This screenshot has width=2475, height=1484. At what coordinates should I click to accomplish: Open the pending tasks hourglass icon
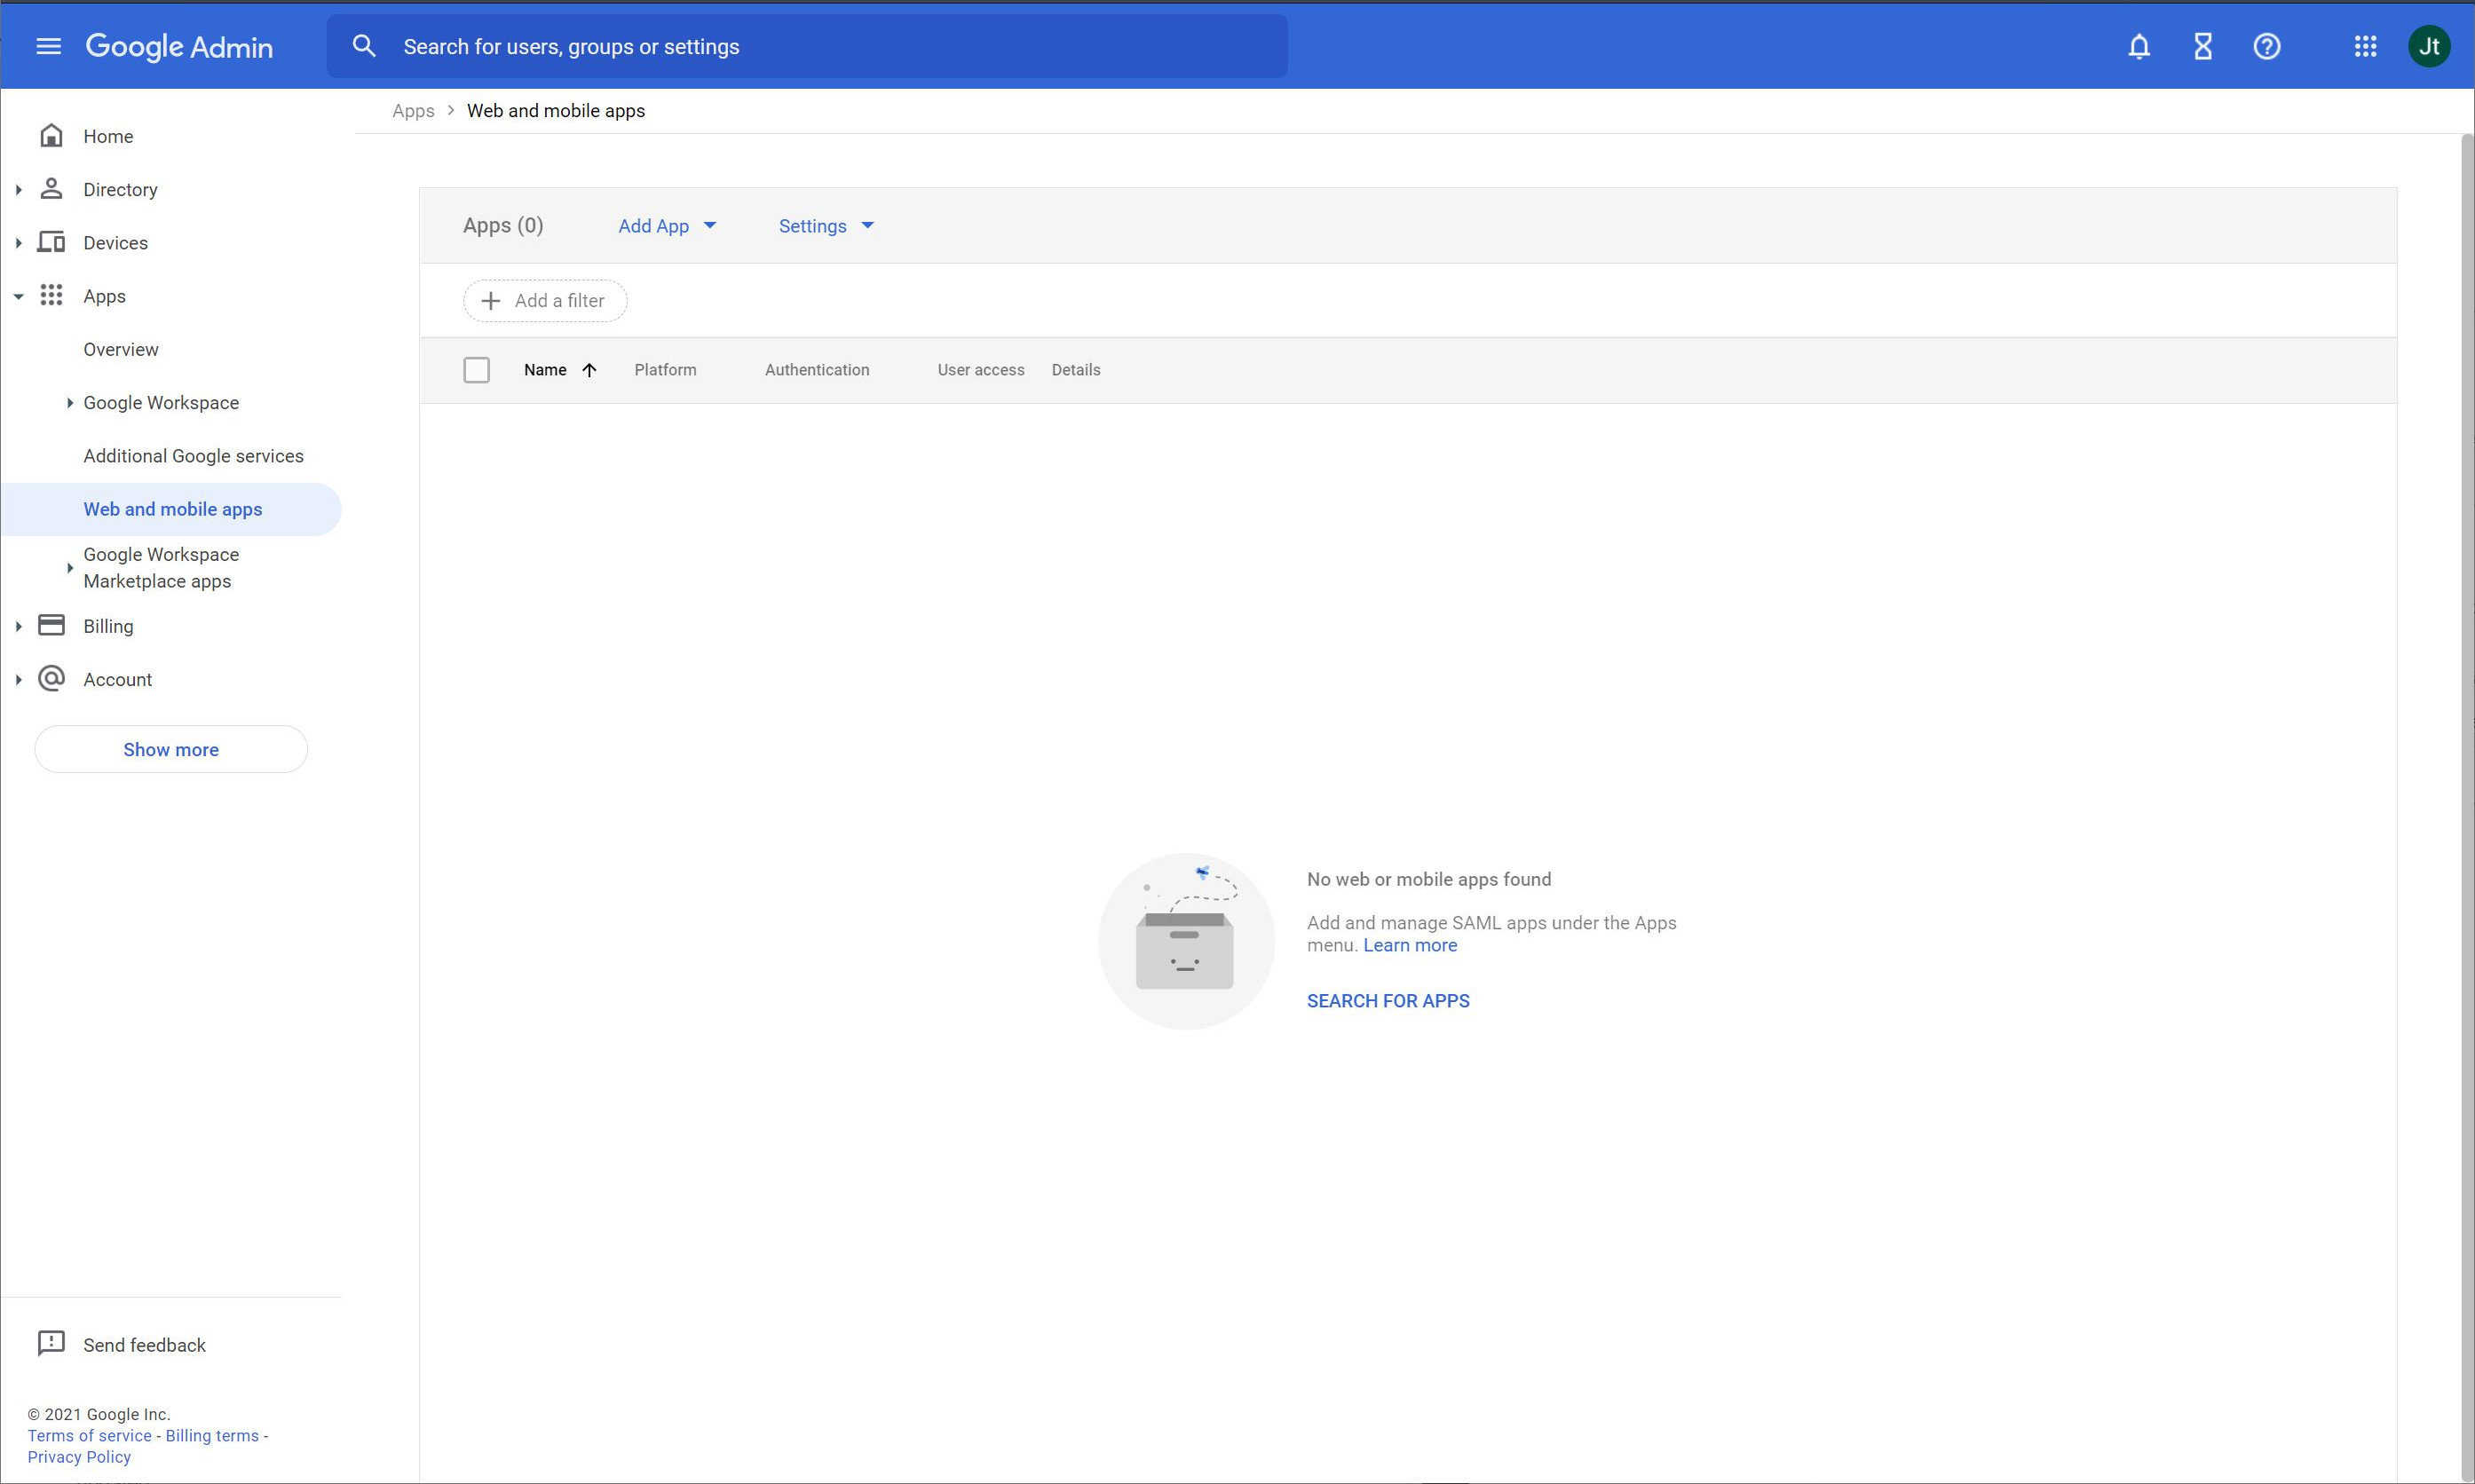pyautogui.click(x=2202, y=46)
